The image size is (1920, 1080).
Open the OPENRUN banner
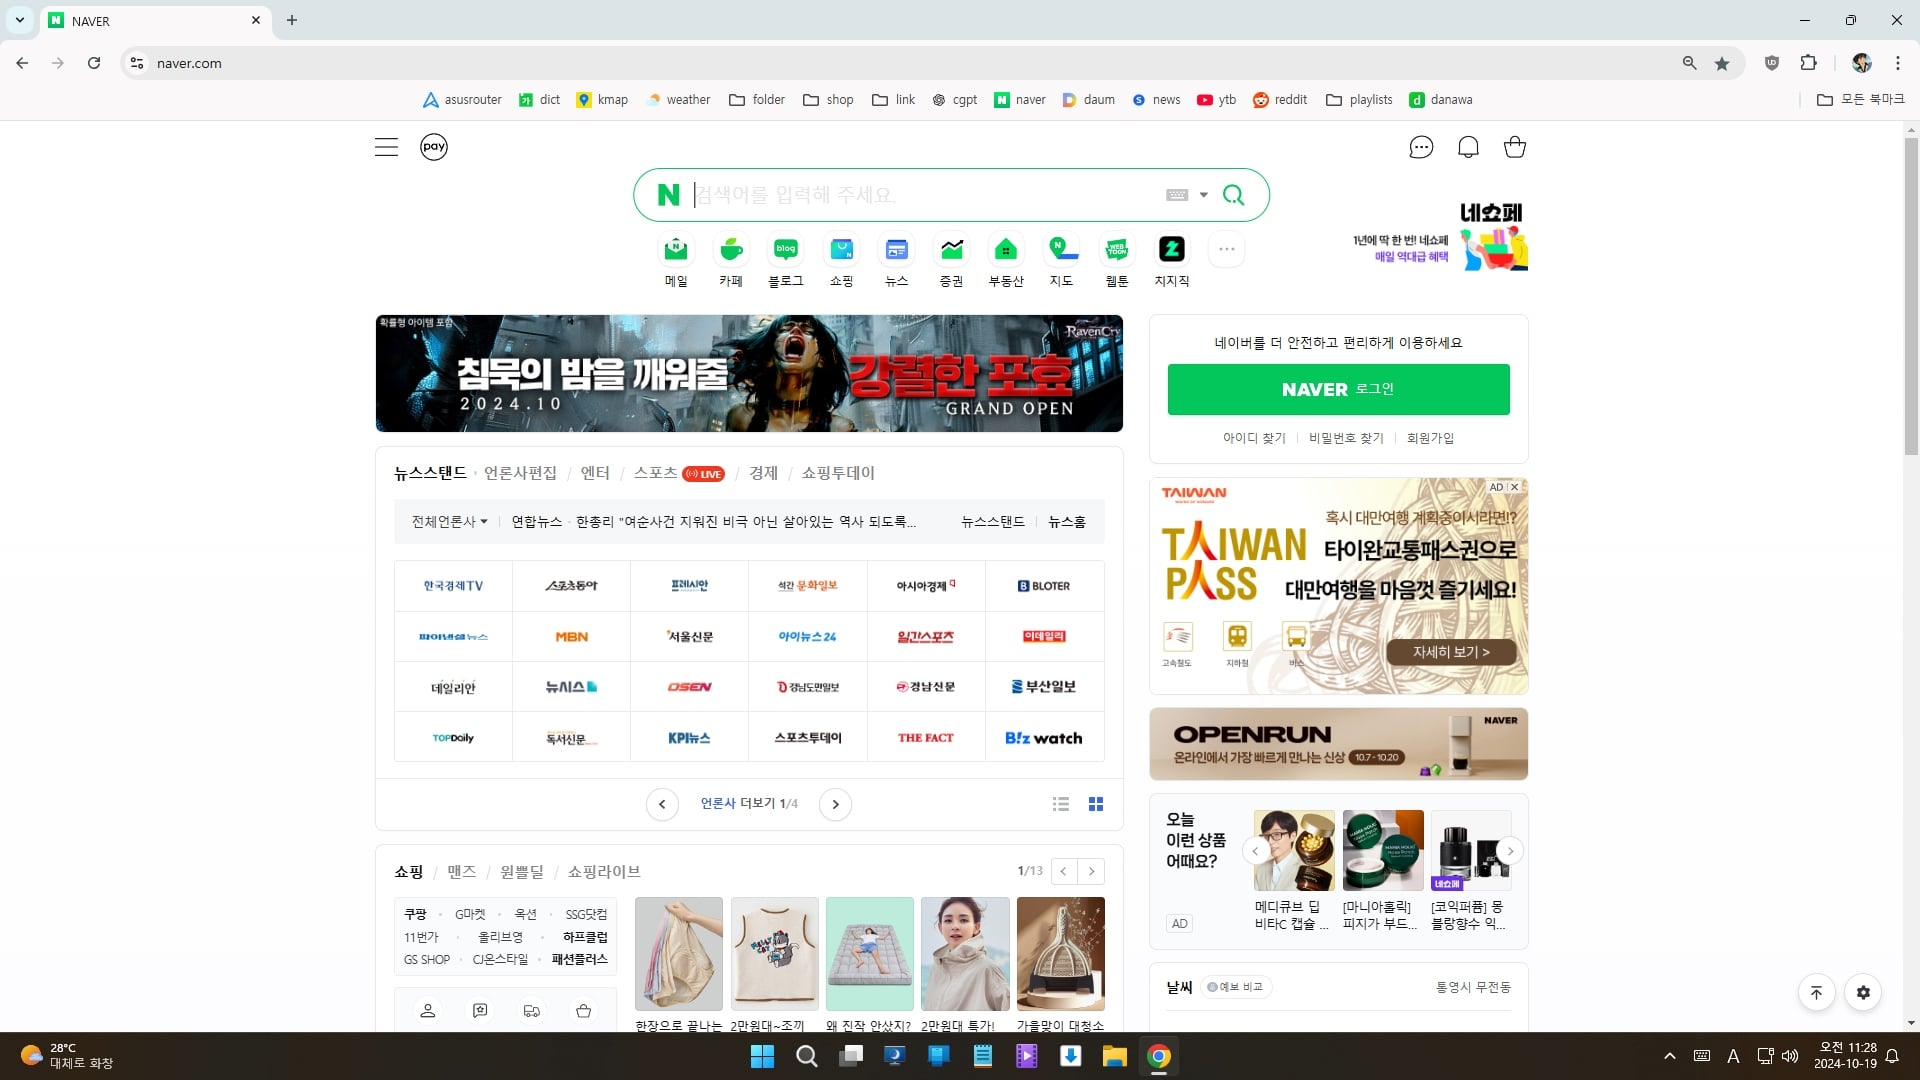1338,744
